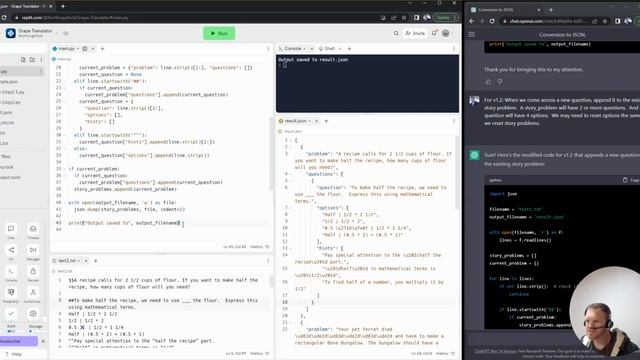The image size is (640, 360).
Task: Toggle the split layout icon beside main.py
Action: pos(85,49)
